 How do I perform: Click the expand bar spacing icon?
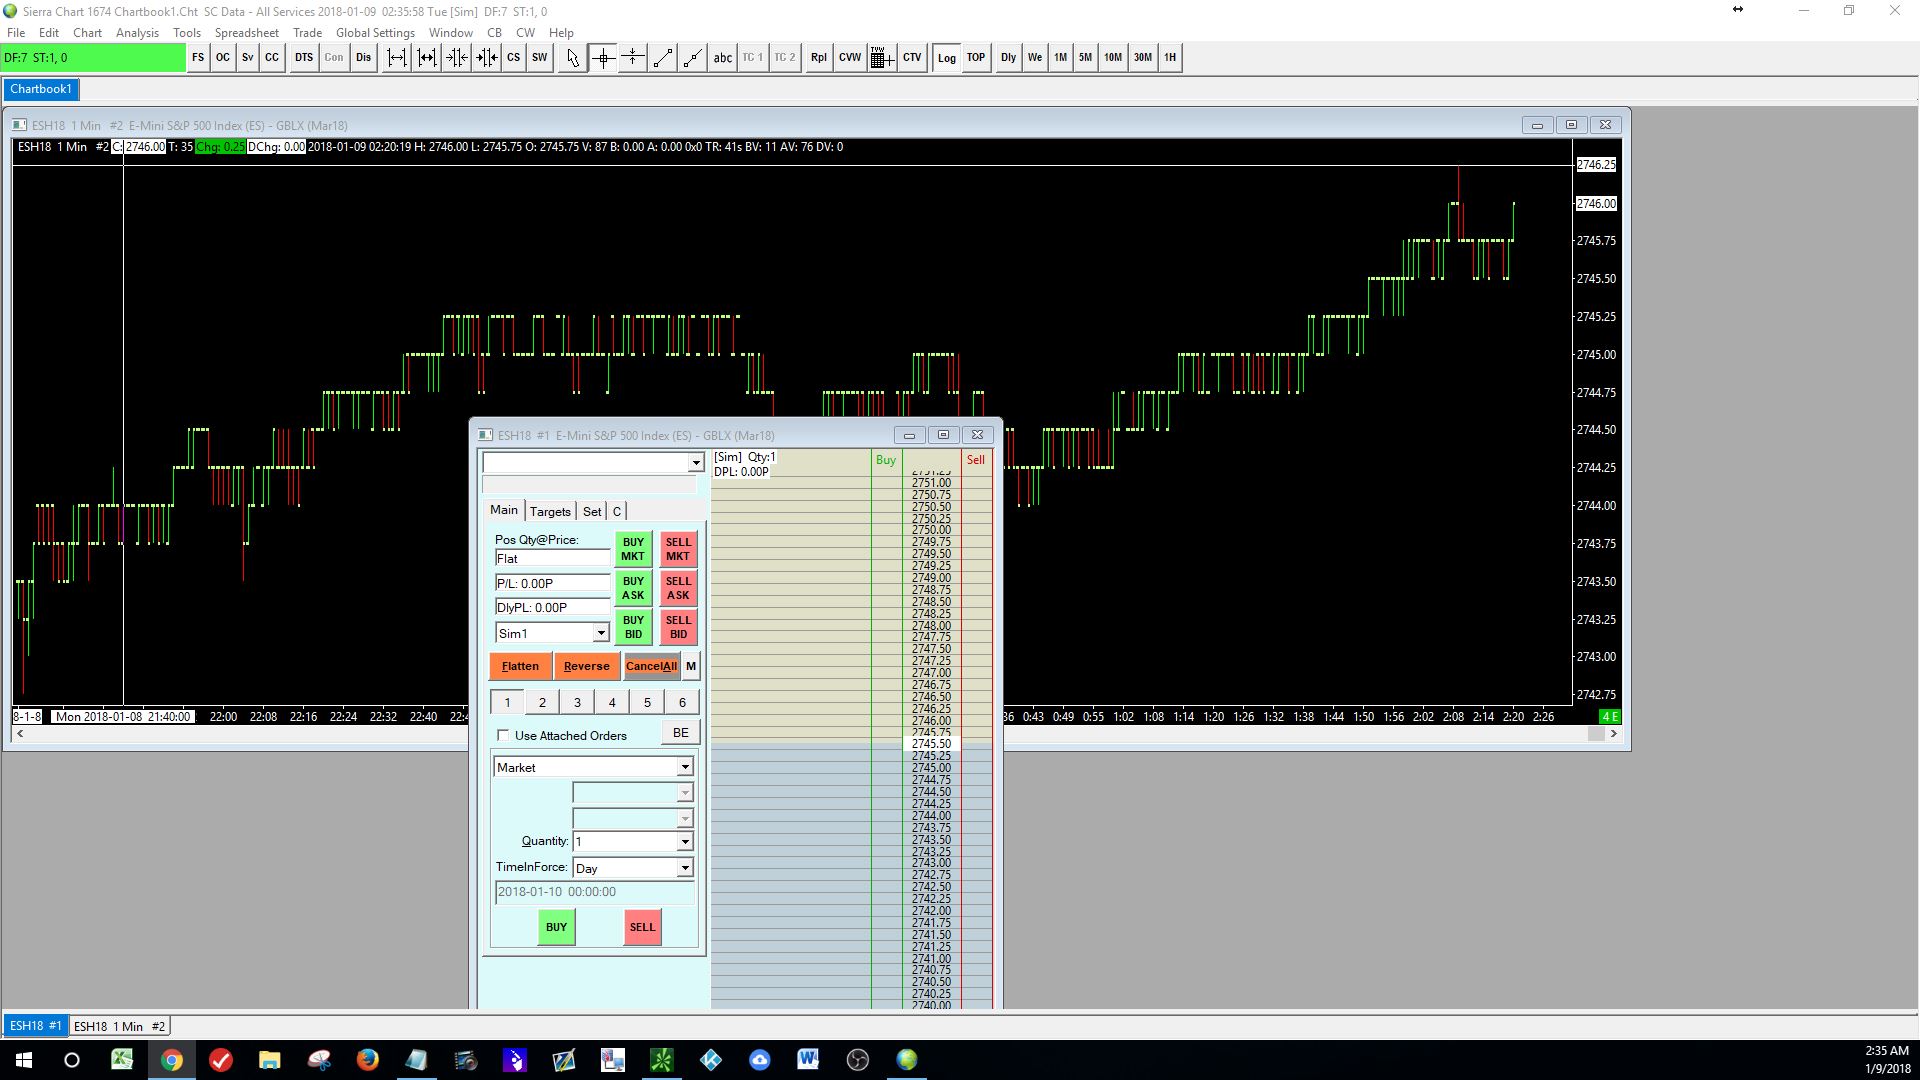(397, 58)
